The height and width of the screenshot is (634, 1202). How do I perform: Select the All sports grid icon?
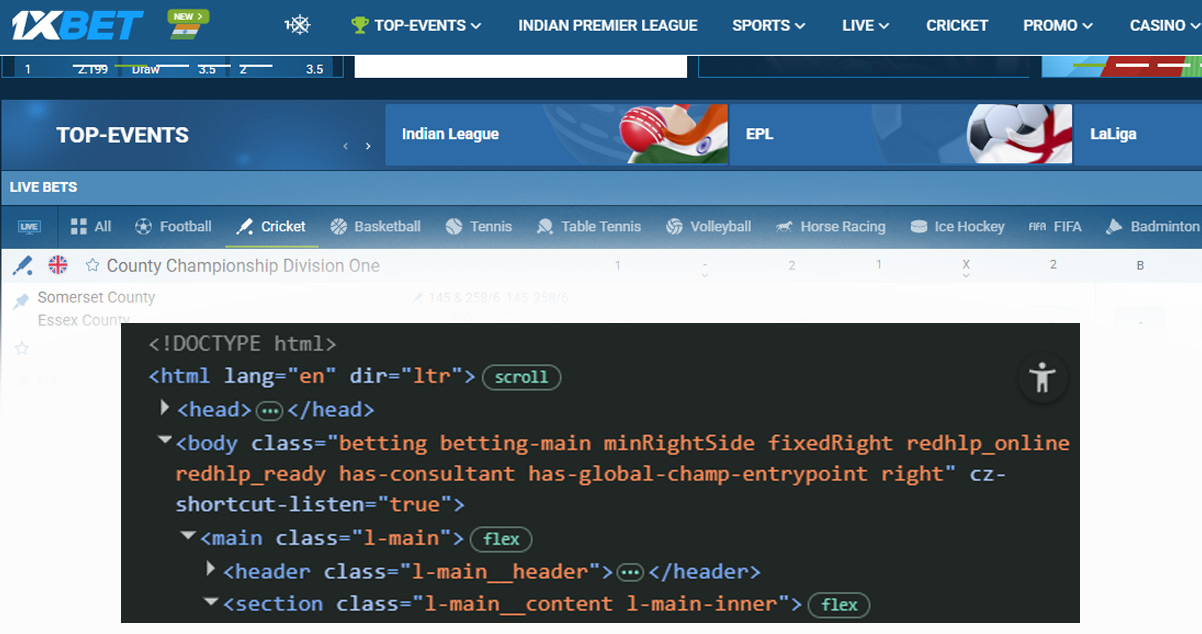tap(79, 227)
